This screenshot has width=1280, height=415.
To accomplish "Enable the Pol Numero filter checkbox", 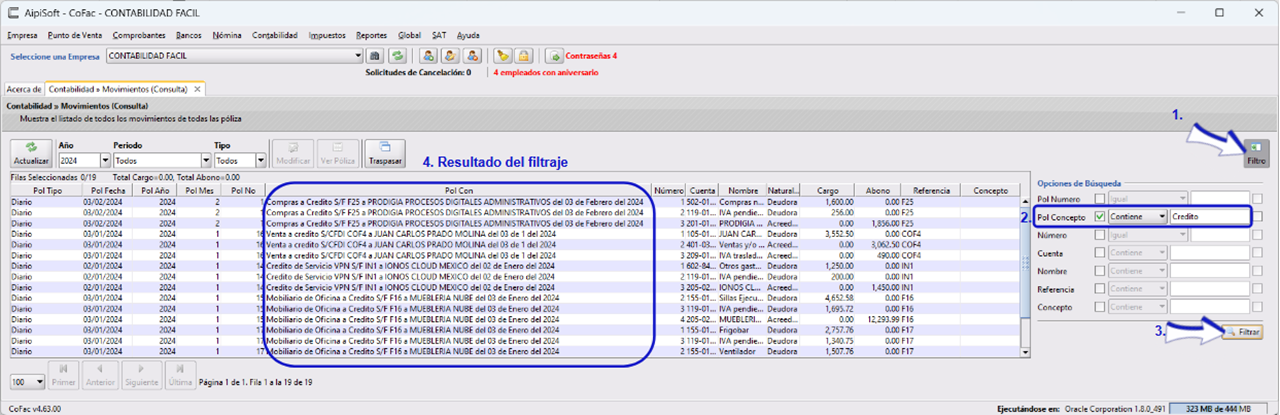I will coord(1100,198).
